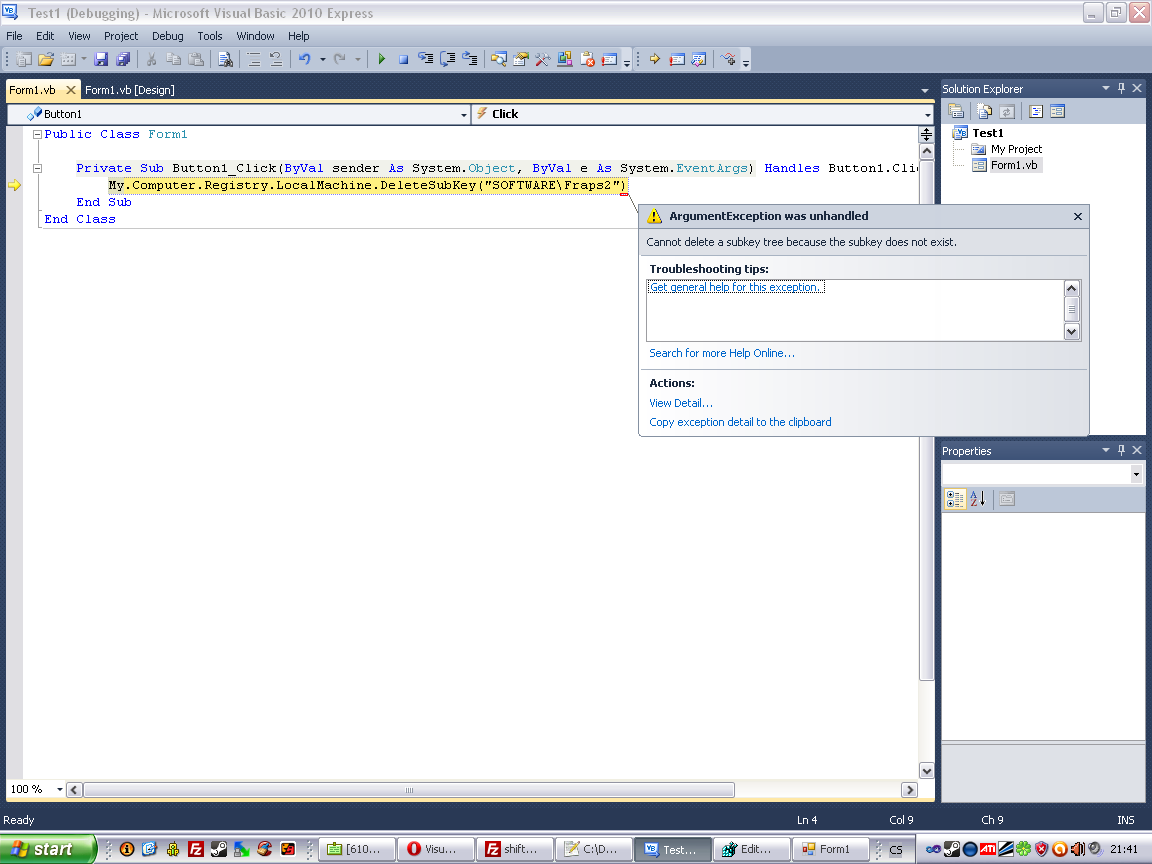Click the 'View Detail...' action link
1152x864 pixels.
tap(681, 403)
